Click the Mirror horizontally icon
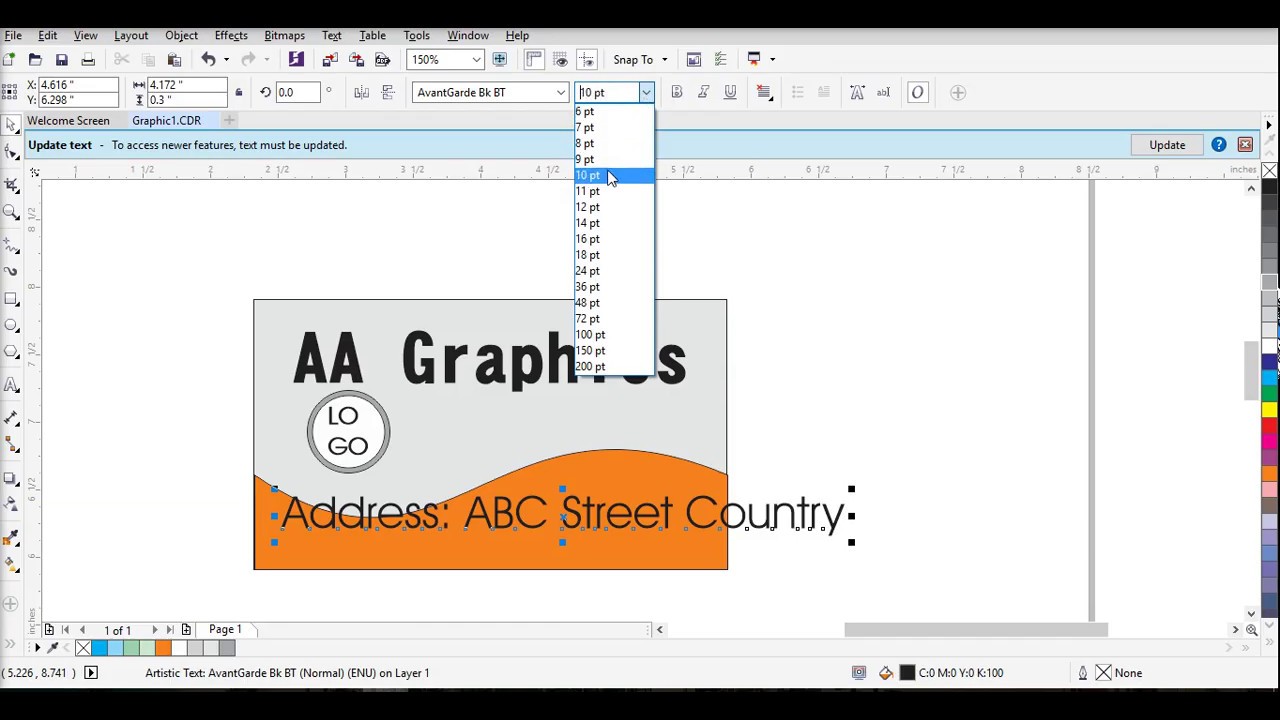Viewport: 1280px width, 720px height. click(x=362, y=93)
